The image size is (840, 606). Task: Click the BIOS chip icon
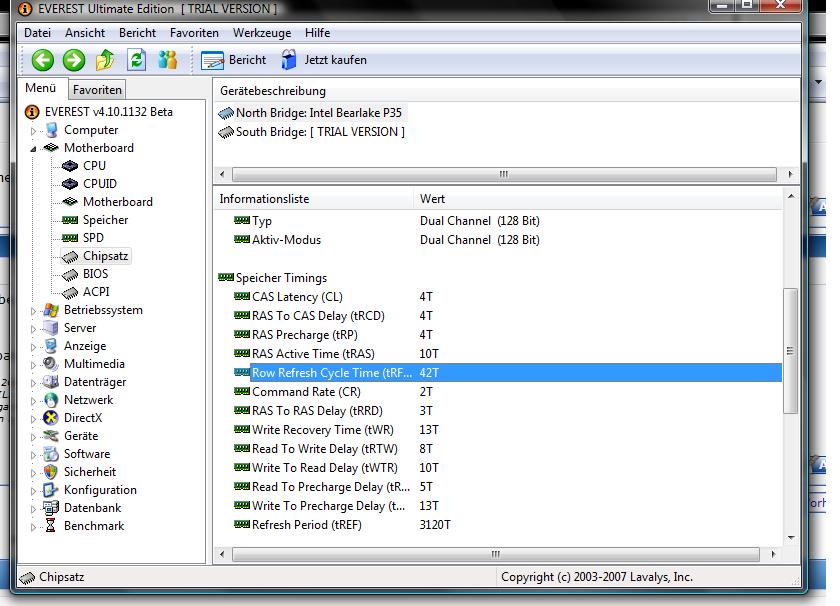point(70,275)
